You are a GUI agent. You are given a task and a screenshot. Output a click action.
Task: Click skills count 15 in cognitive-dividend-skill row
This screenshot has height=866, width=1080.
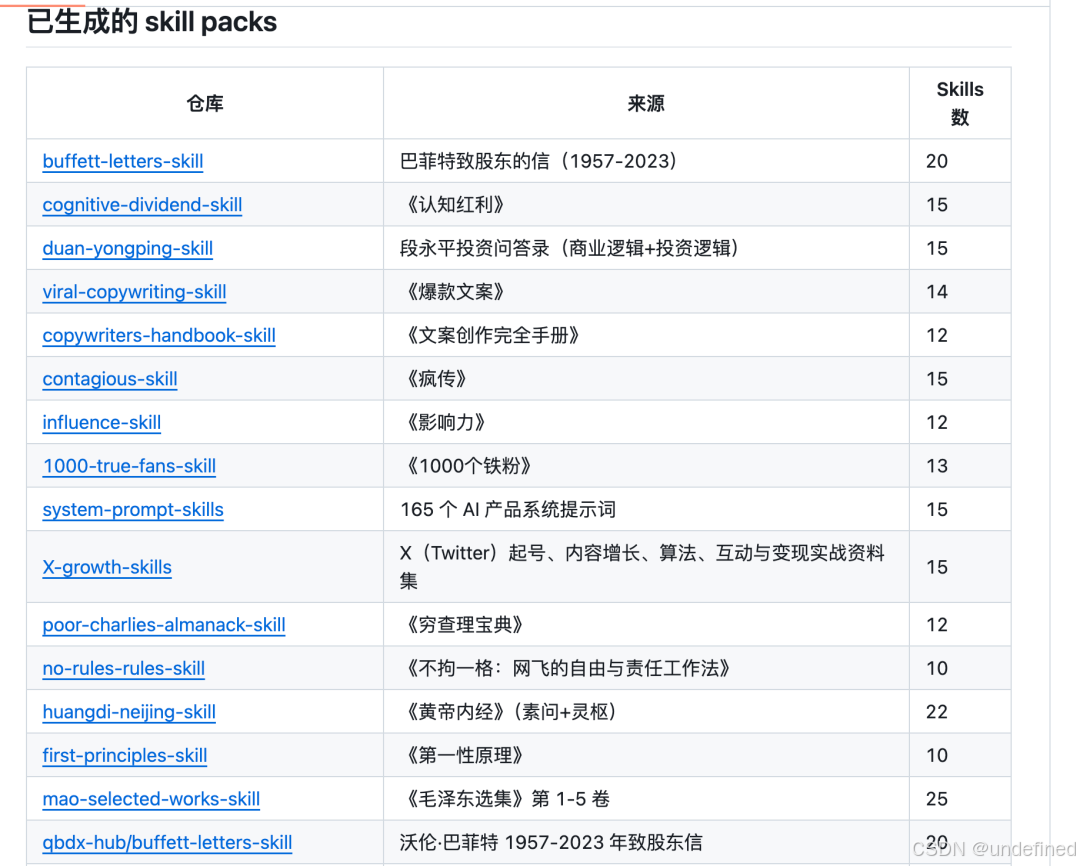point(937,205)
